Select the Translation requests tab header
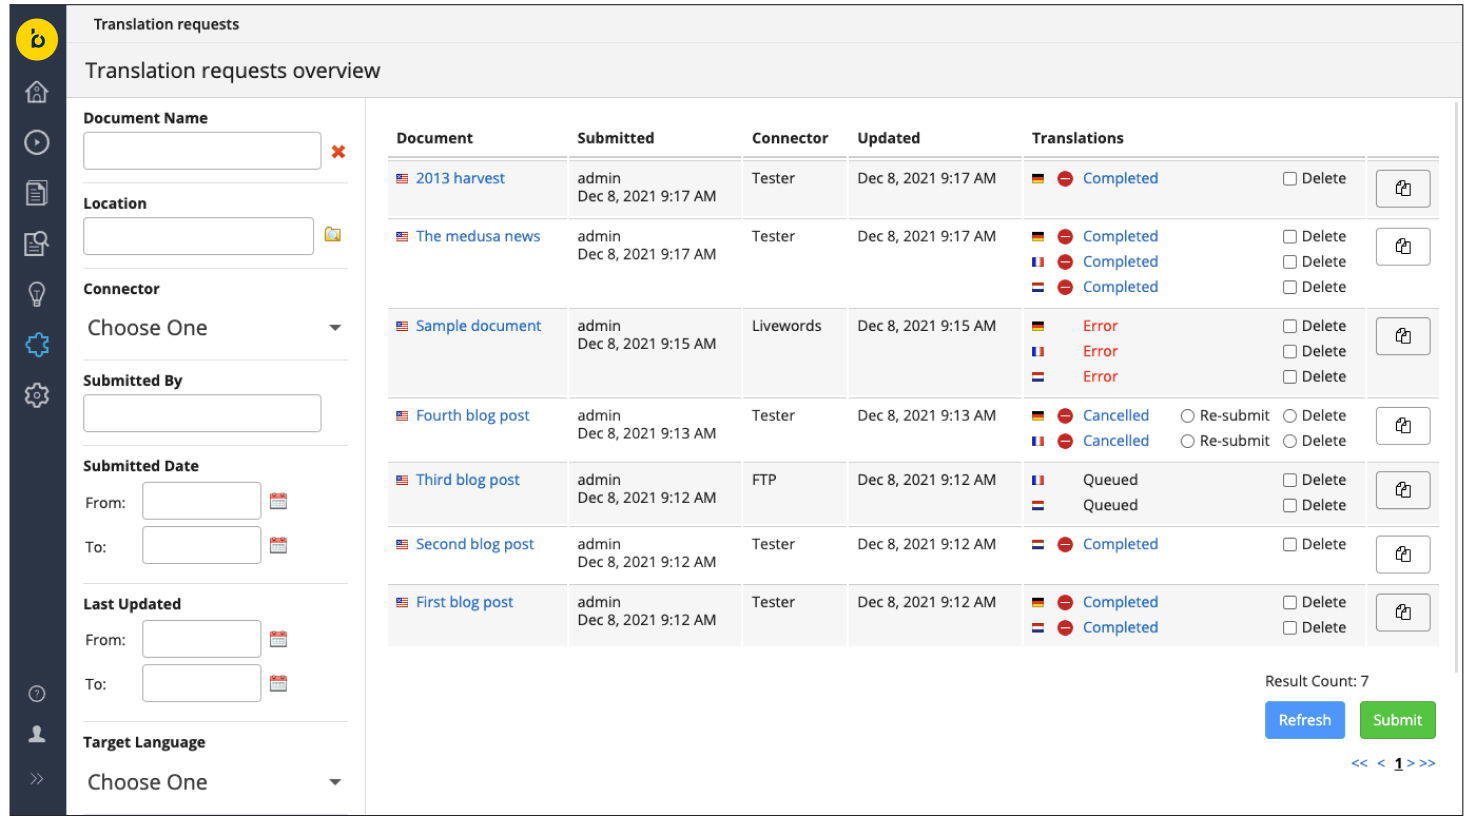1472x817 pixels. 166,24
